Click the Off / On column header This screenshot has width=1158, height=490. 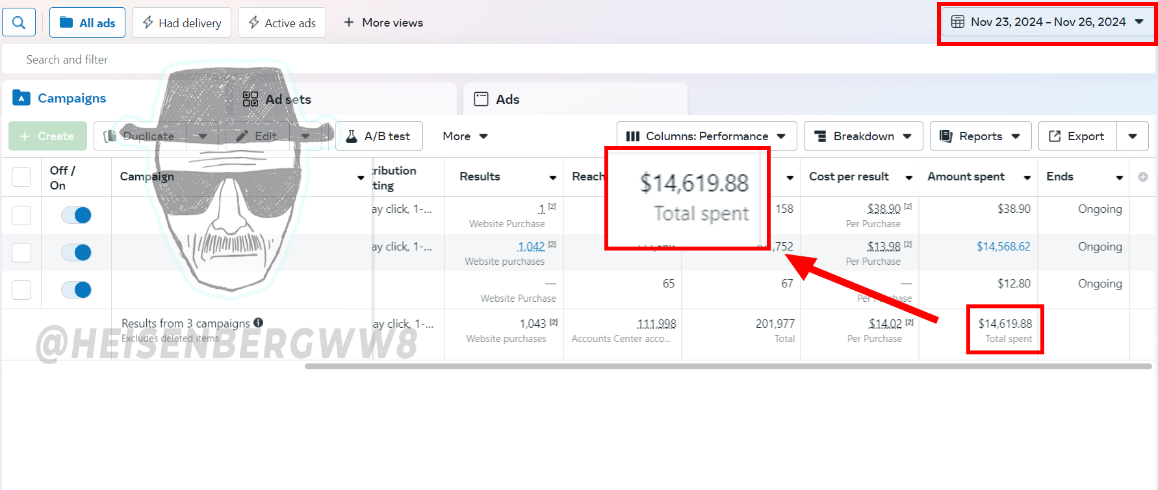(x=62, y=177)
